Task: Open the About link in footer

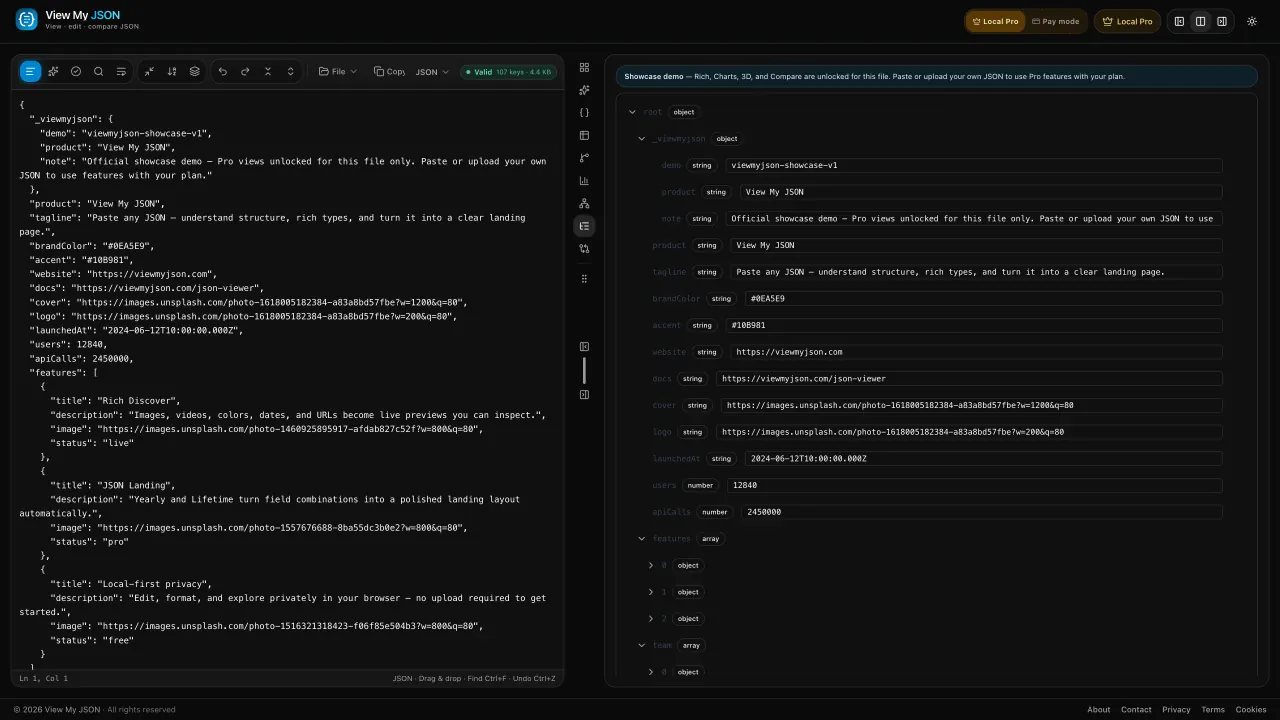Action: pos(1099,709)
